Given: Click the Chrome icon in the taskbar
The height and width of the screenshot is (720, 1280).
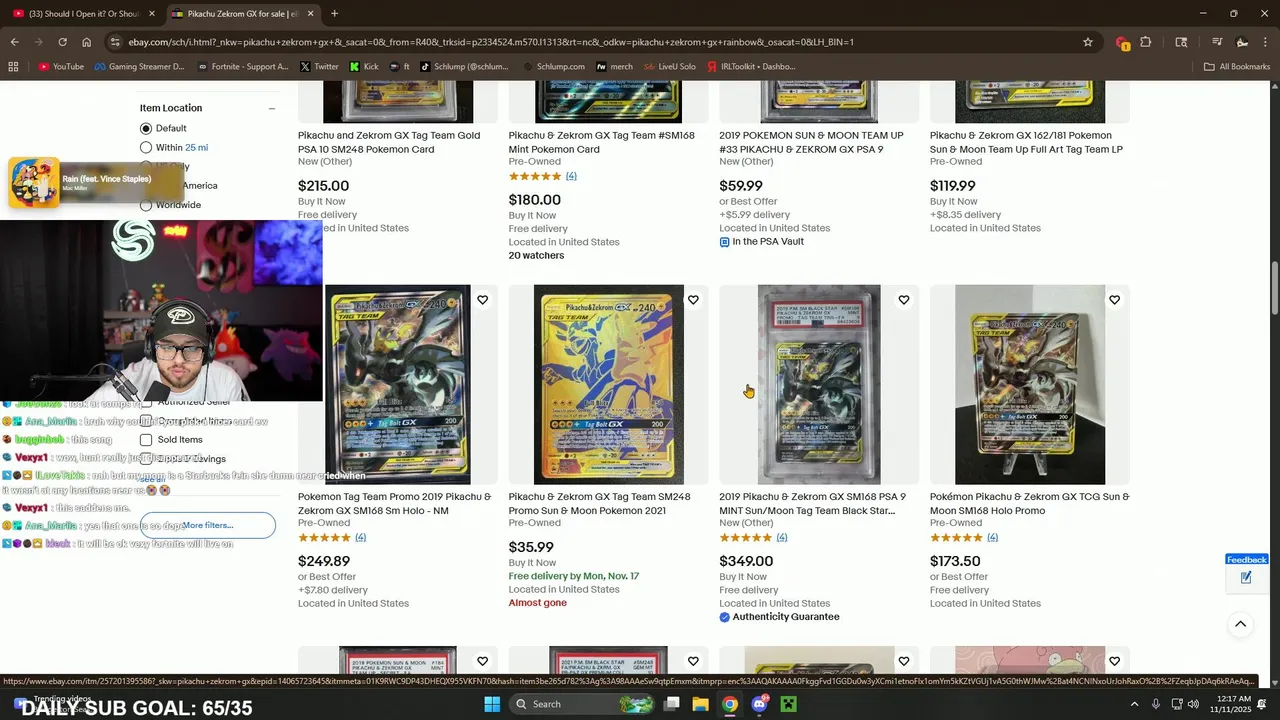Looking at the screenshot, I should [730, 704].
